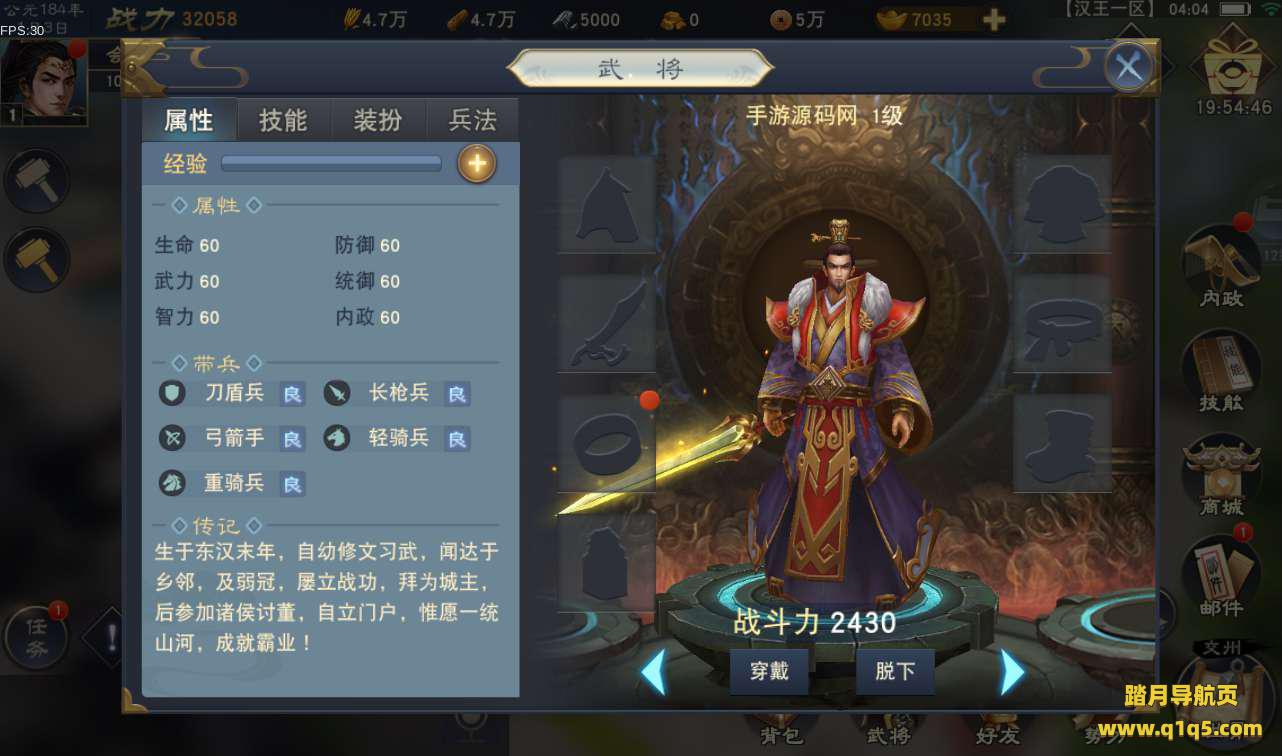Add experience with the plus button

(477, 163)
